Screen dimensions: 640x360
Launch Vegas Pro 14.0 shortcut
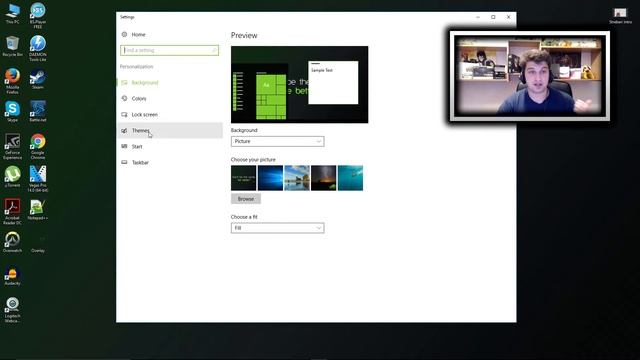pos(38,179)
